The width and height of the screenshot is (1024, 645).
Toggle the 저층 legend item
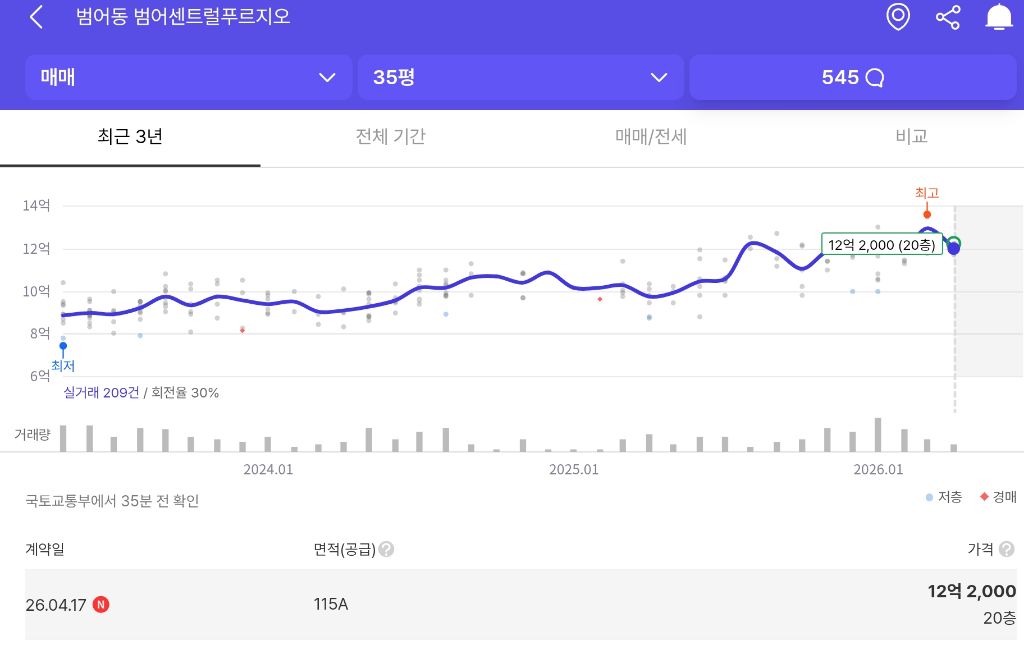pos(944,497)
